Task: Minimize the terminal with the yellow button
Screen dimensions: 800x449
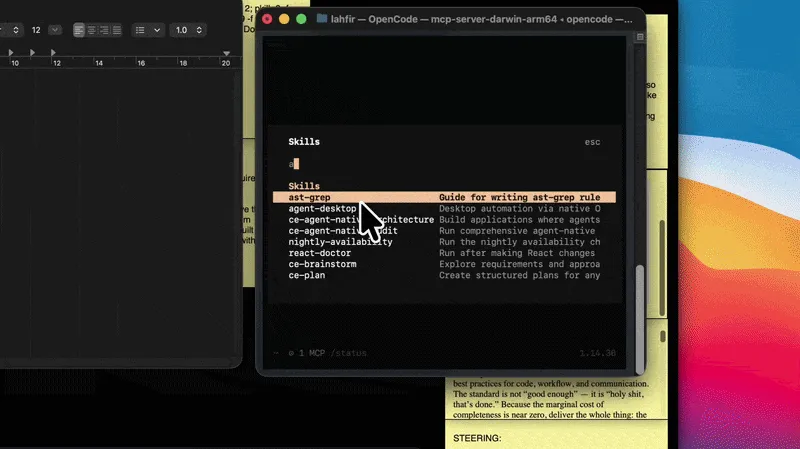Action: [x=284, y=19]
